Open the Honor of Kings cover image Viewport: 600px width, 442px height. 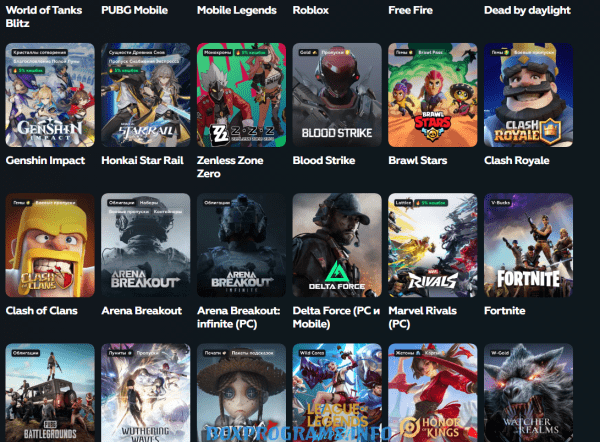click(x=432, y=393)
